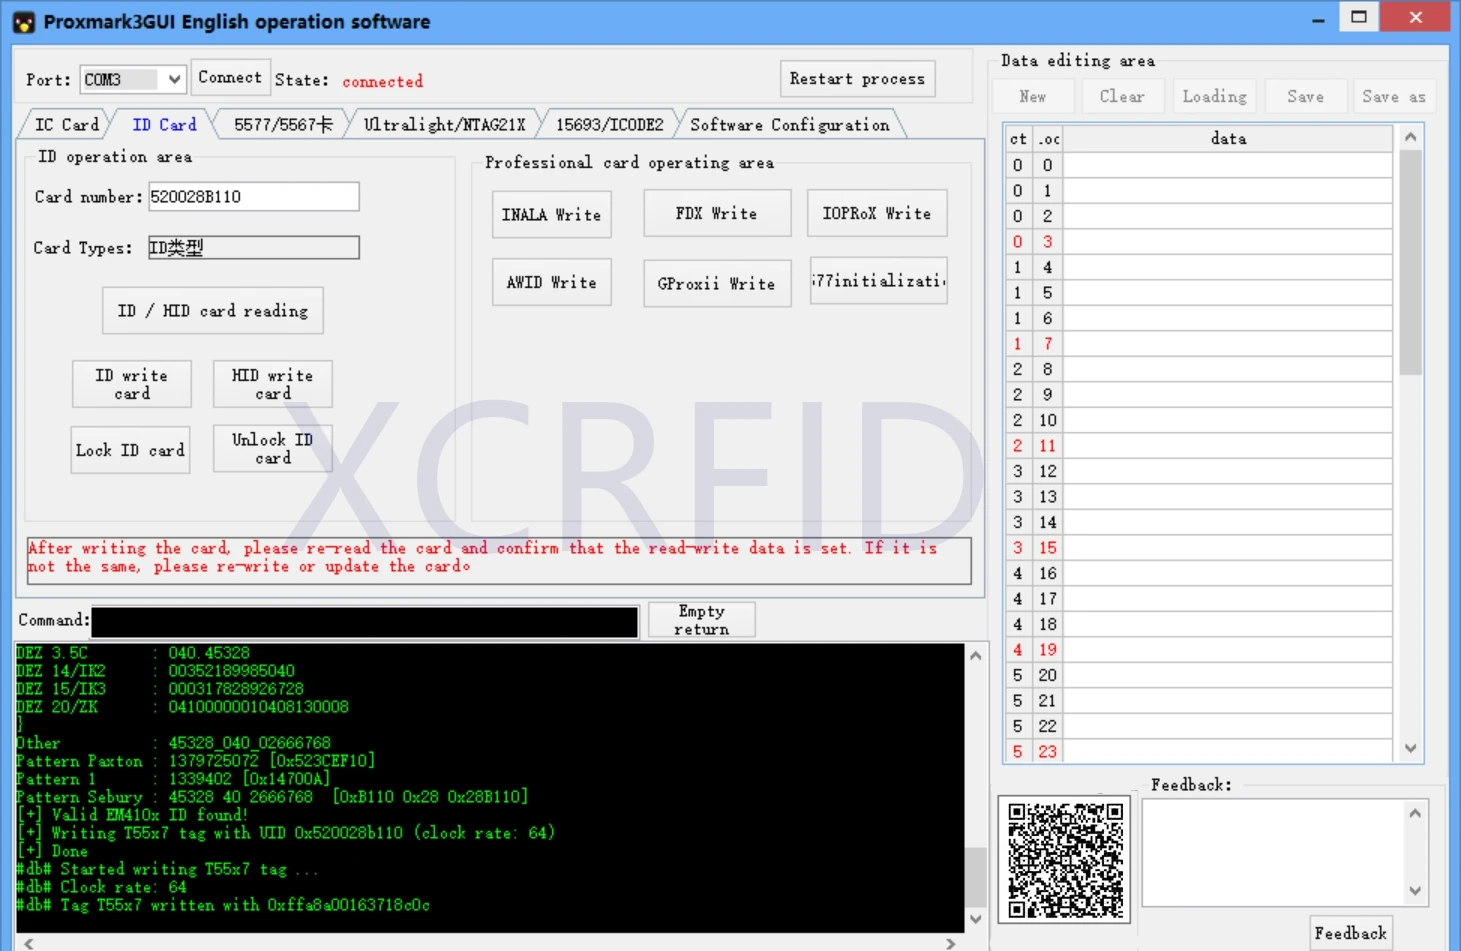Select data cell in red row 7
The image size is (1461, 951).
click(1228, 344)
